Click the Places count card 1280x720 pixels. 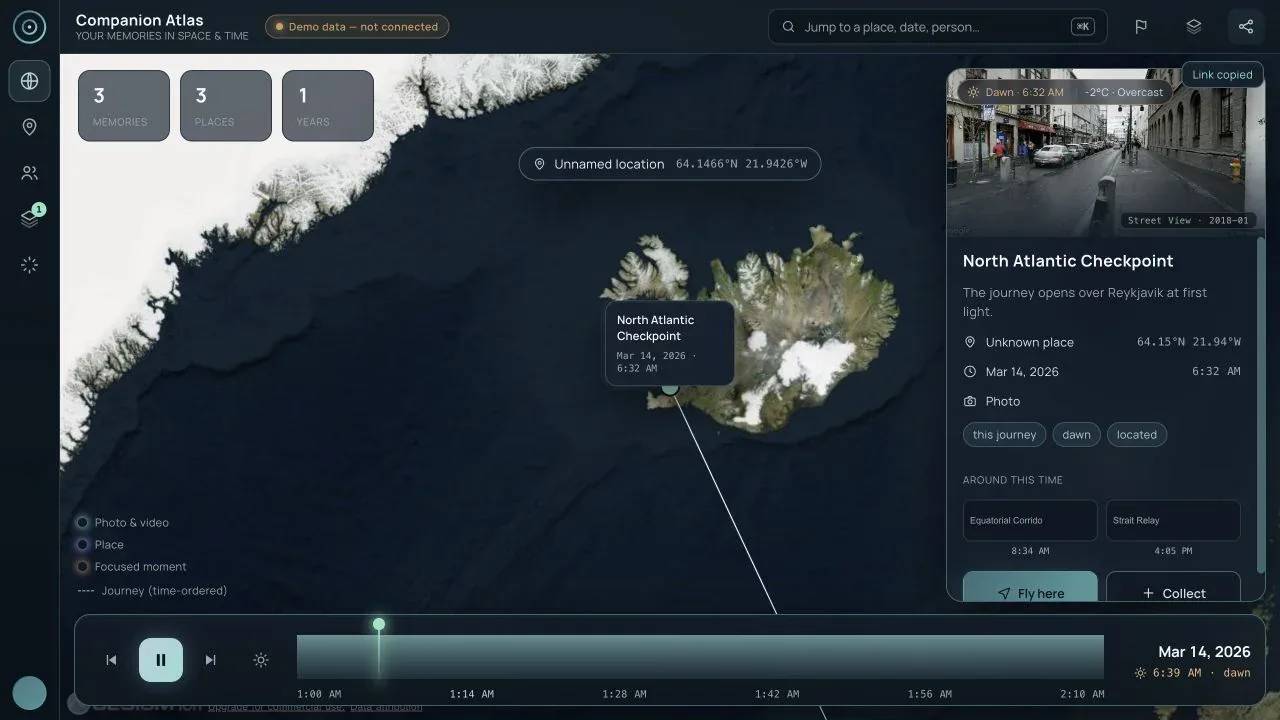[226, 106]
